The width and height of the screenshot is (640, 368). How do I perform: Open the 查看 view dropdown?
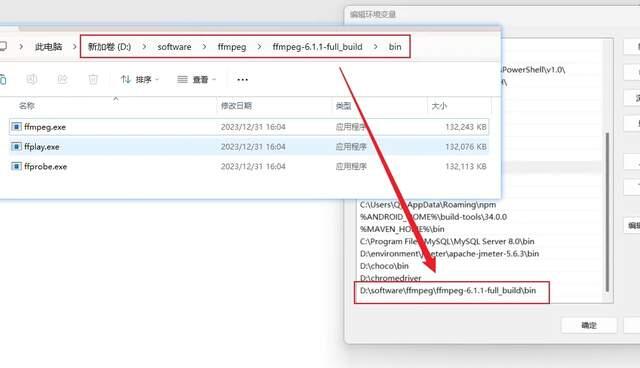196,80
